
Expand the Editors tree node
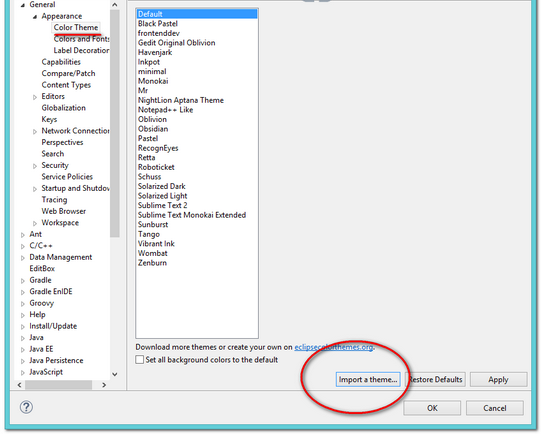pyautogui.click(x=35, y=97)
